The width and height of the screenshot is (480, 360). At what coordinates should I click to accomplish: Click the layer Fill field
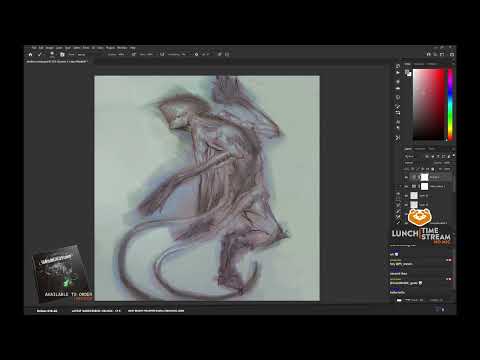[x=447, y=169]
